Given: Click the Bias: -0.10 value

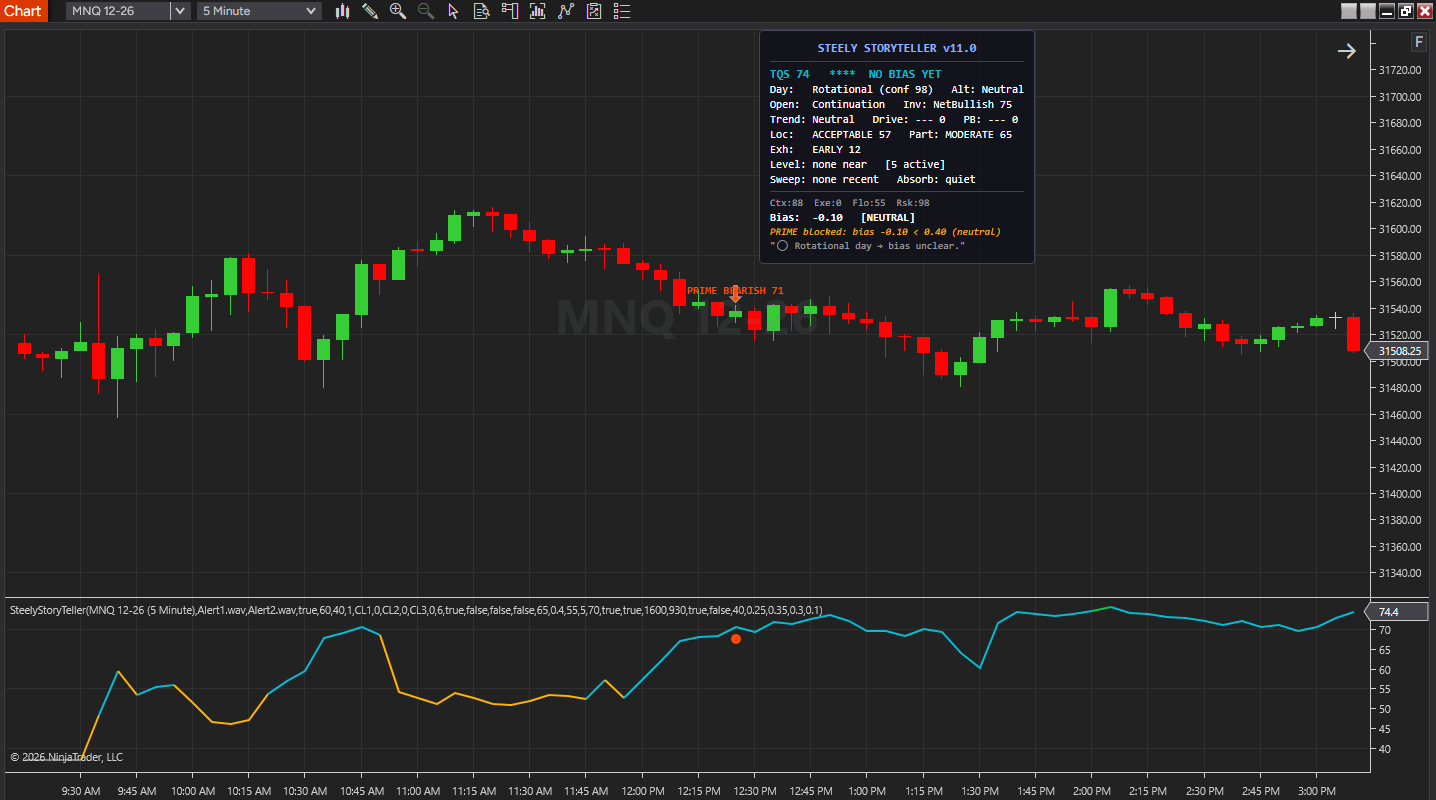Looking at the screenshot, I should point(806,217).
